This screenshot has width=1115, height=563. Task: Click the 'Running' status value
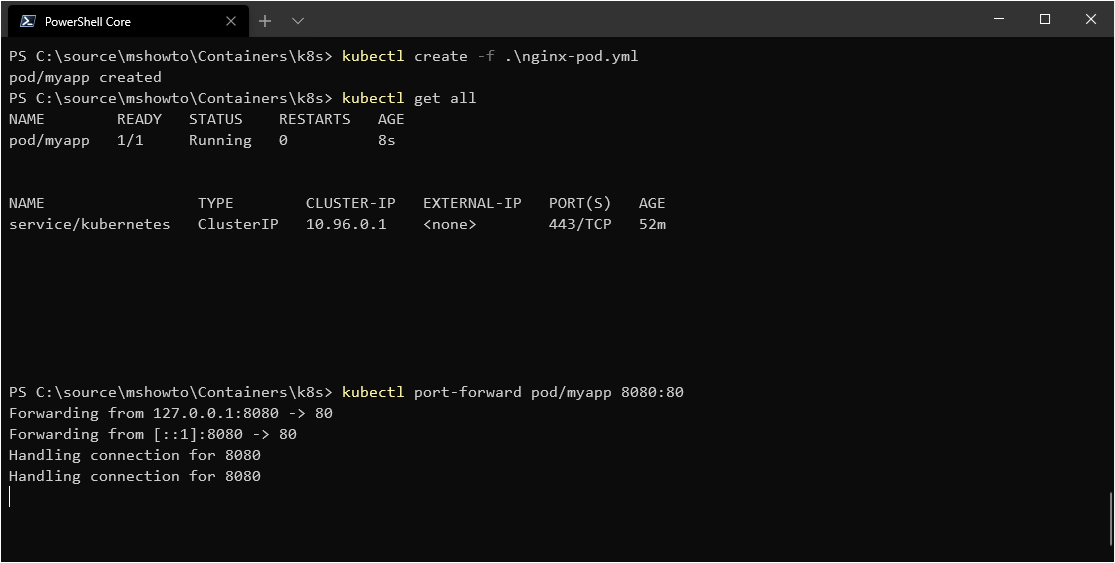[220, 140]
